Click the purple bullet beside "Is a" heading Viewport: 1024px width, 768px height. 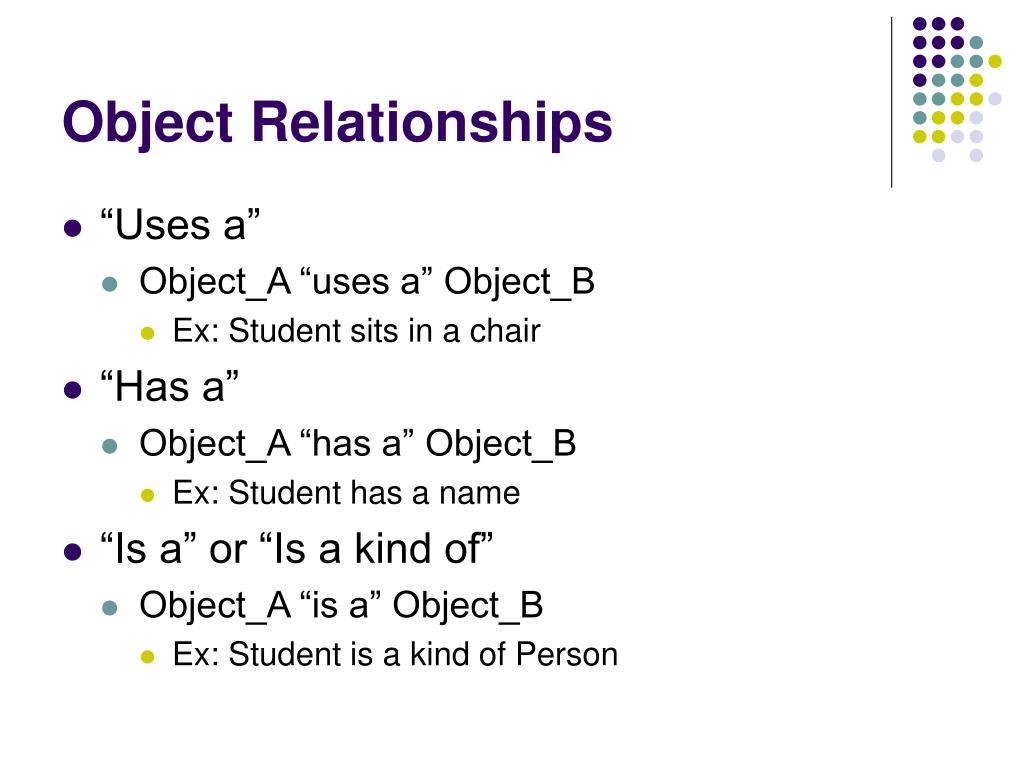(x=72, y=552)
